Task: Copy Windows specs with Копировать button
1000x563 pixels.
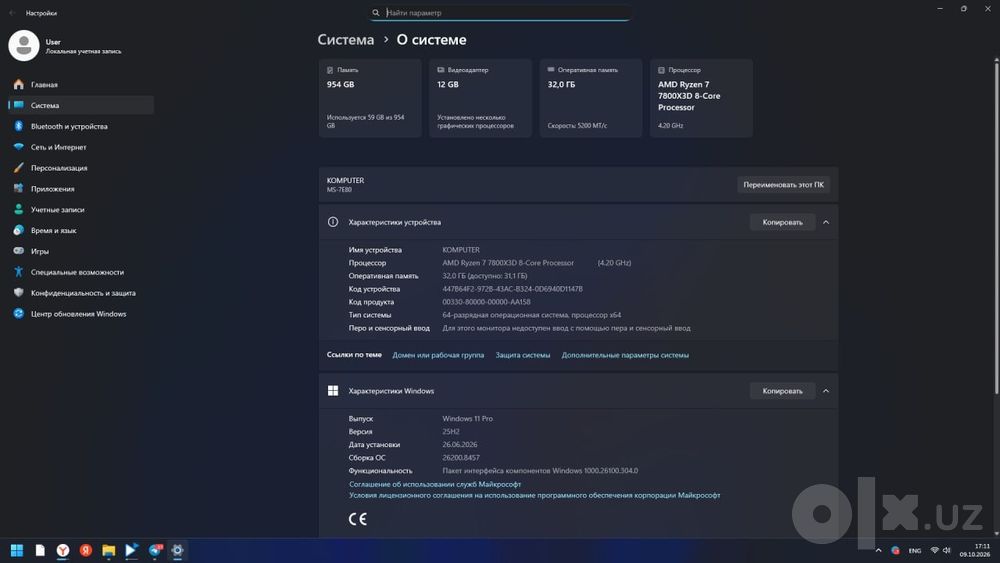Action: click(x=783, y=391)
